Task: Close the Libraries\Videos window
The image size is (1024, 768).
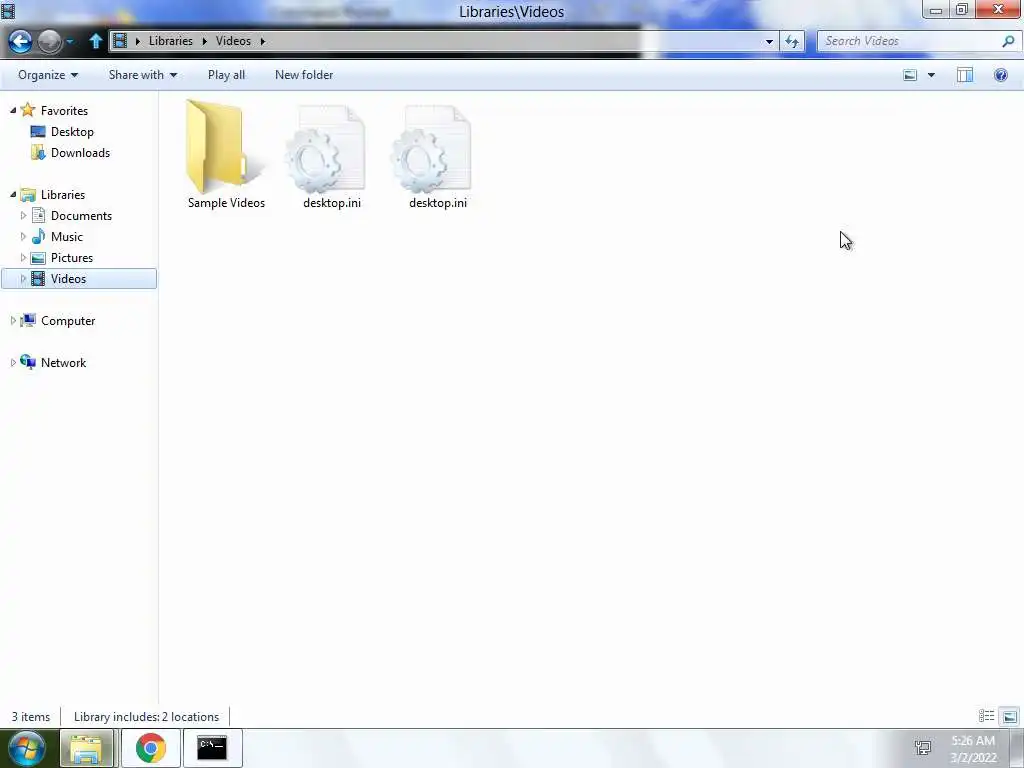Action: click(998, 10)
